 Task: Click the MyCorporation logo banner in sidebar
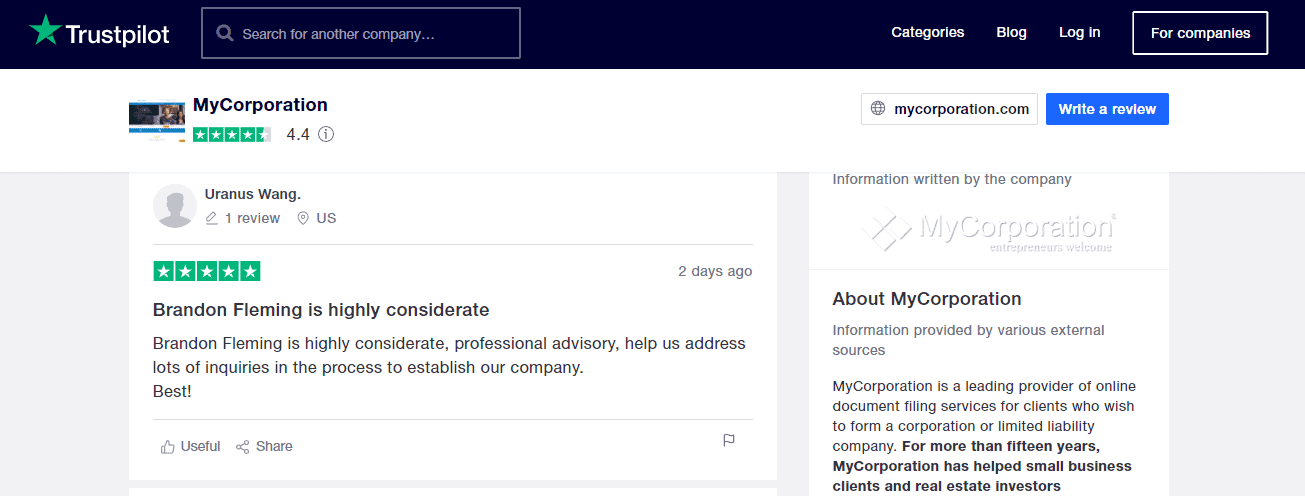(989, 230)
